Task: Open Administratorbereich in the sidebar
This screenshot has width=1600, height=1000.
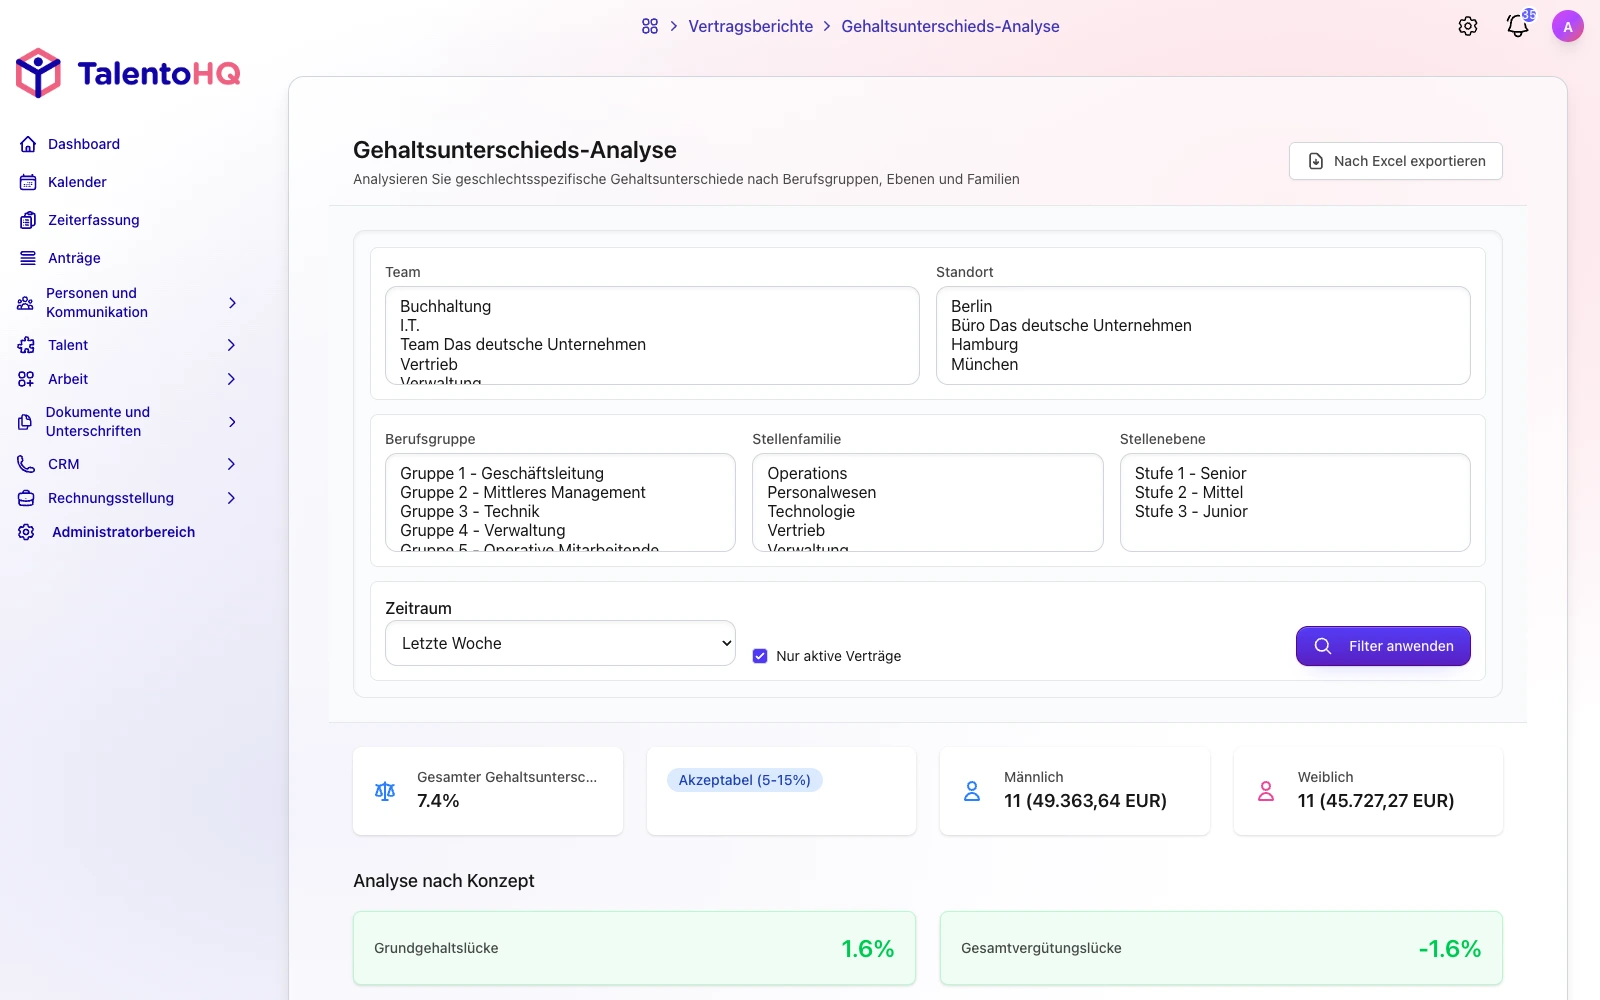Action: point(124,532)
